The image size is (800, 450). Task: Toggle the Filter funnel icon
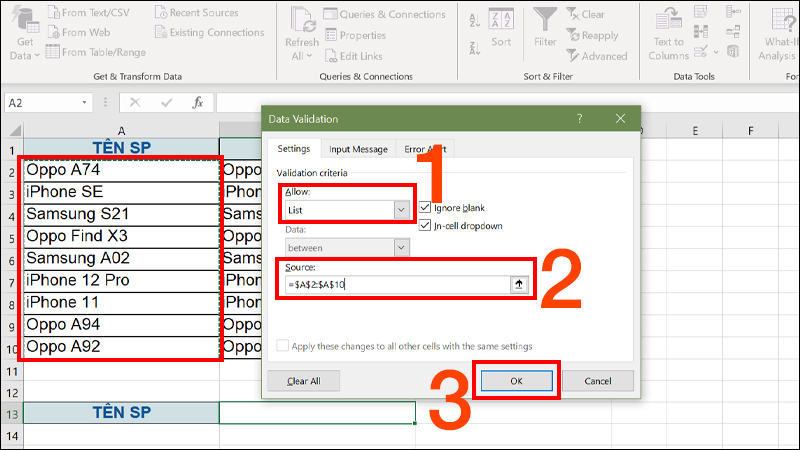[545, 20]
